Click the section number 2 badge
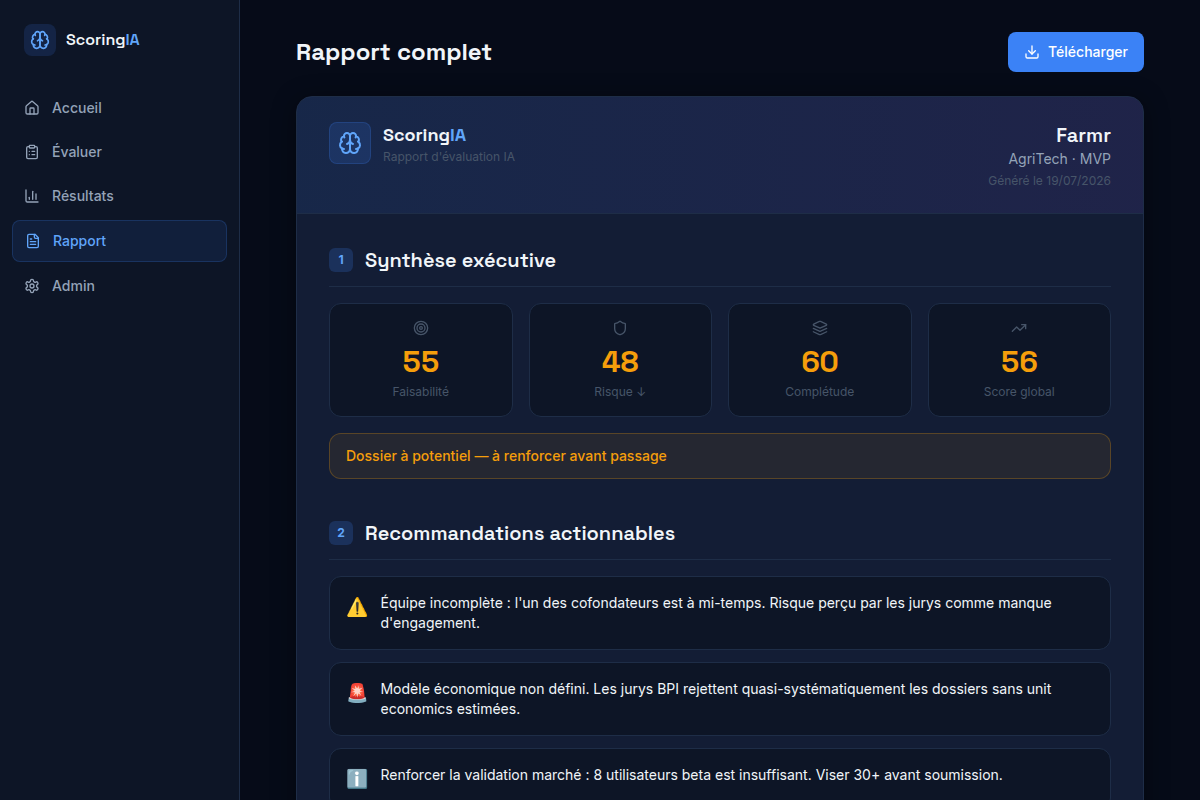 point(341,533)
